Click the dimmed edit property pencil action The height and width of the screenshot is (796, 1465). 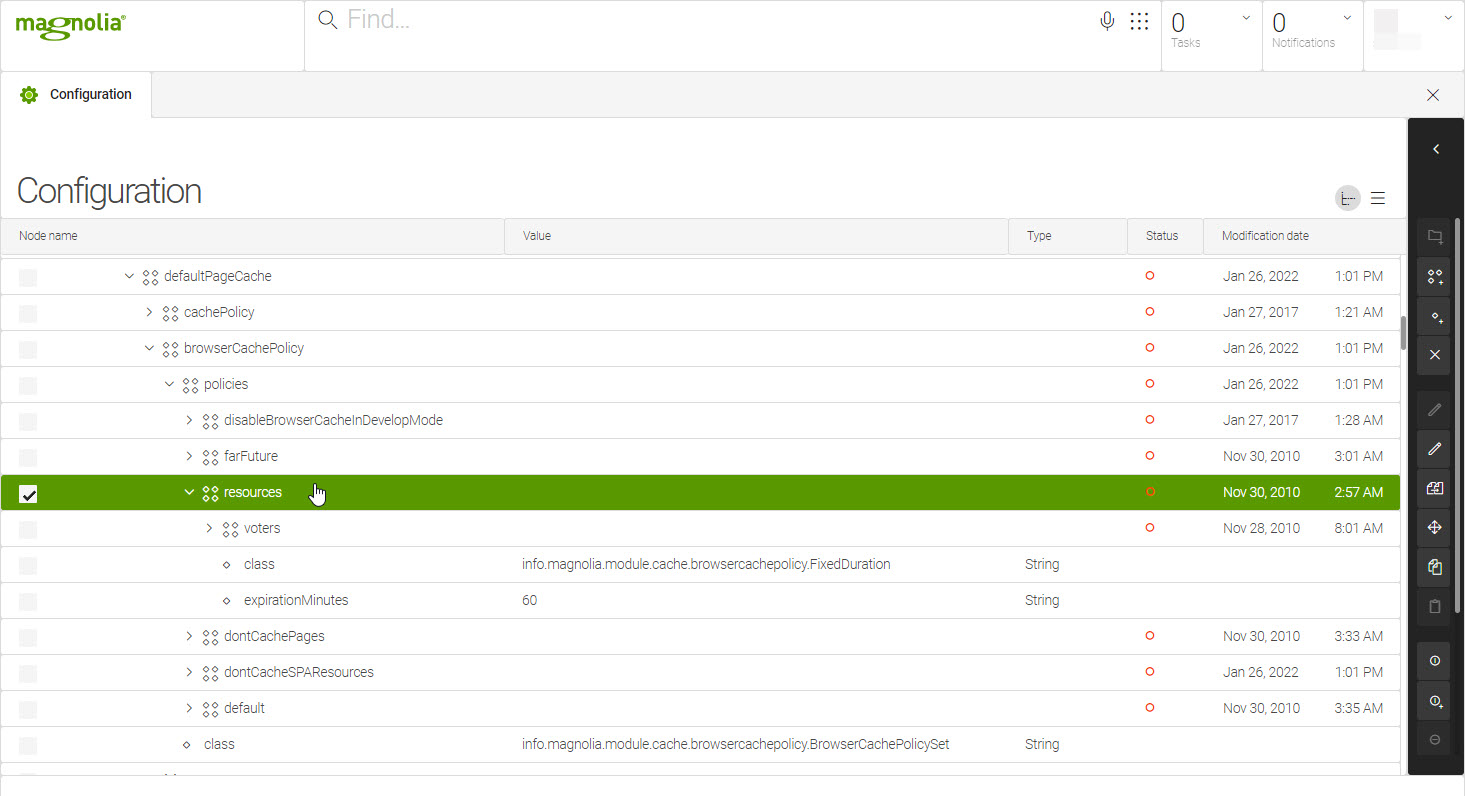[x=1435, y=410]
